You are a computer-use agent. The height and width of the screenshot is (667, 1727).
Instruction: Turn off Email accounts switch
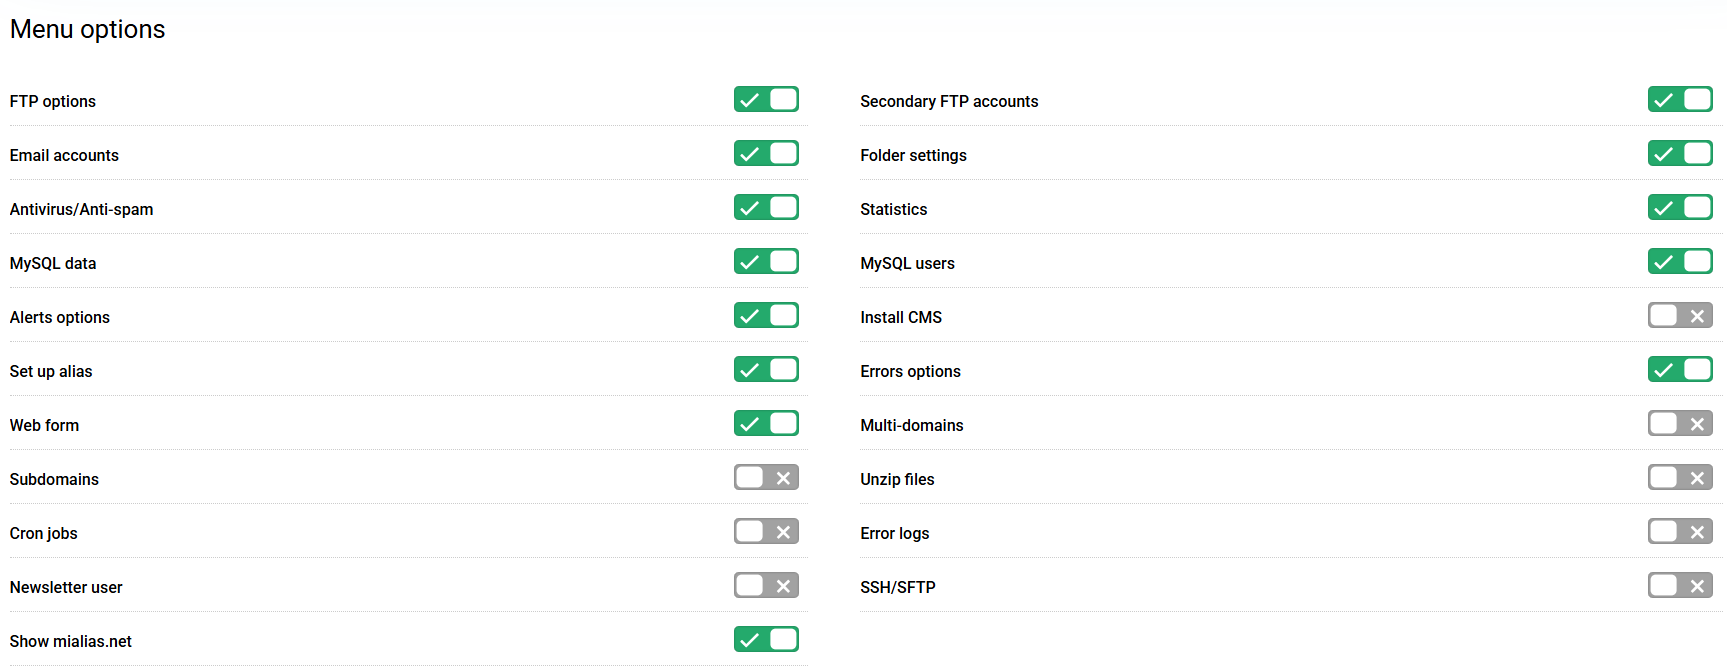[x=766, y=154]
